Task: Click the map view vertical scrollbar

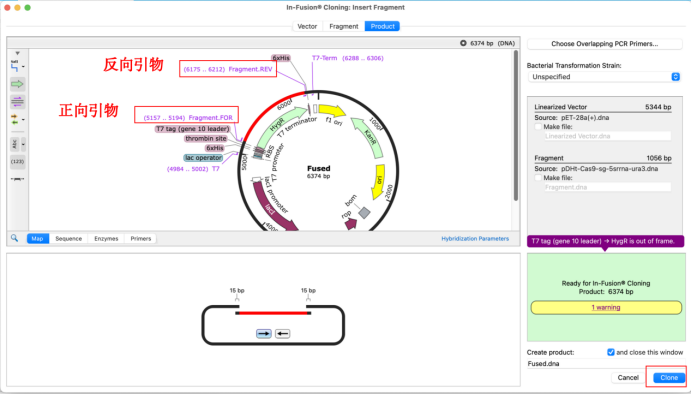Action: [x=515, y=126]
